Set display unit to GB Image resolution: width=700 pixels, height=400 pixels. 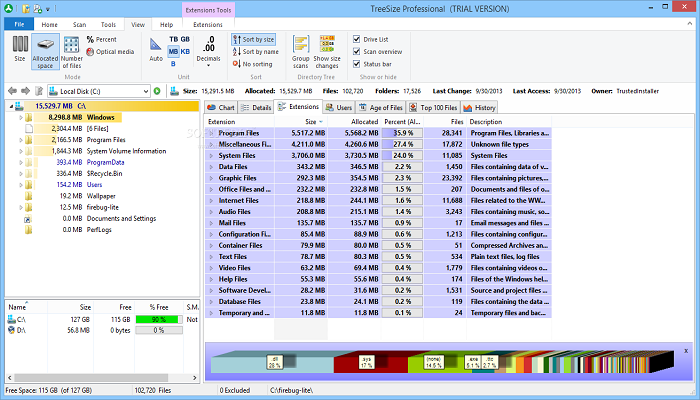tap(185, 39)
